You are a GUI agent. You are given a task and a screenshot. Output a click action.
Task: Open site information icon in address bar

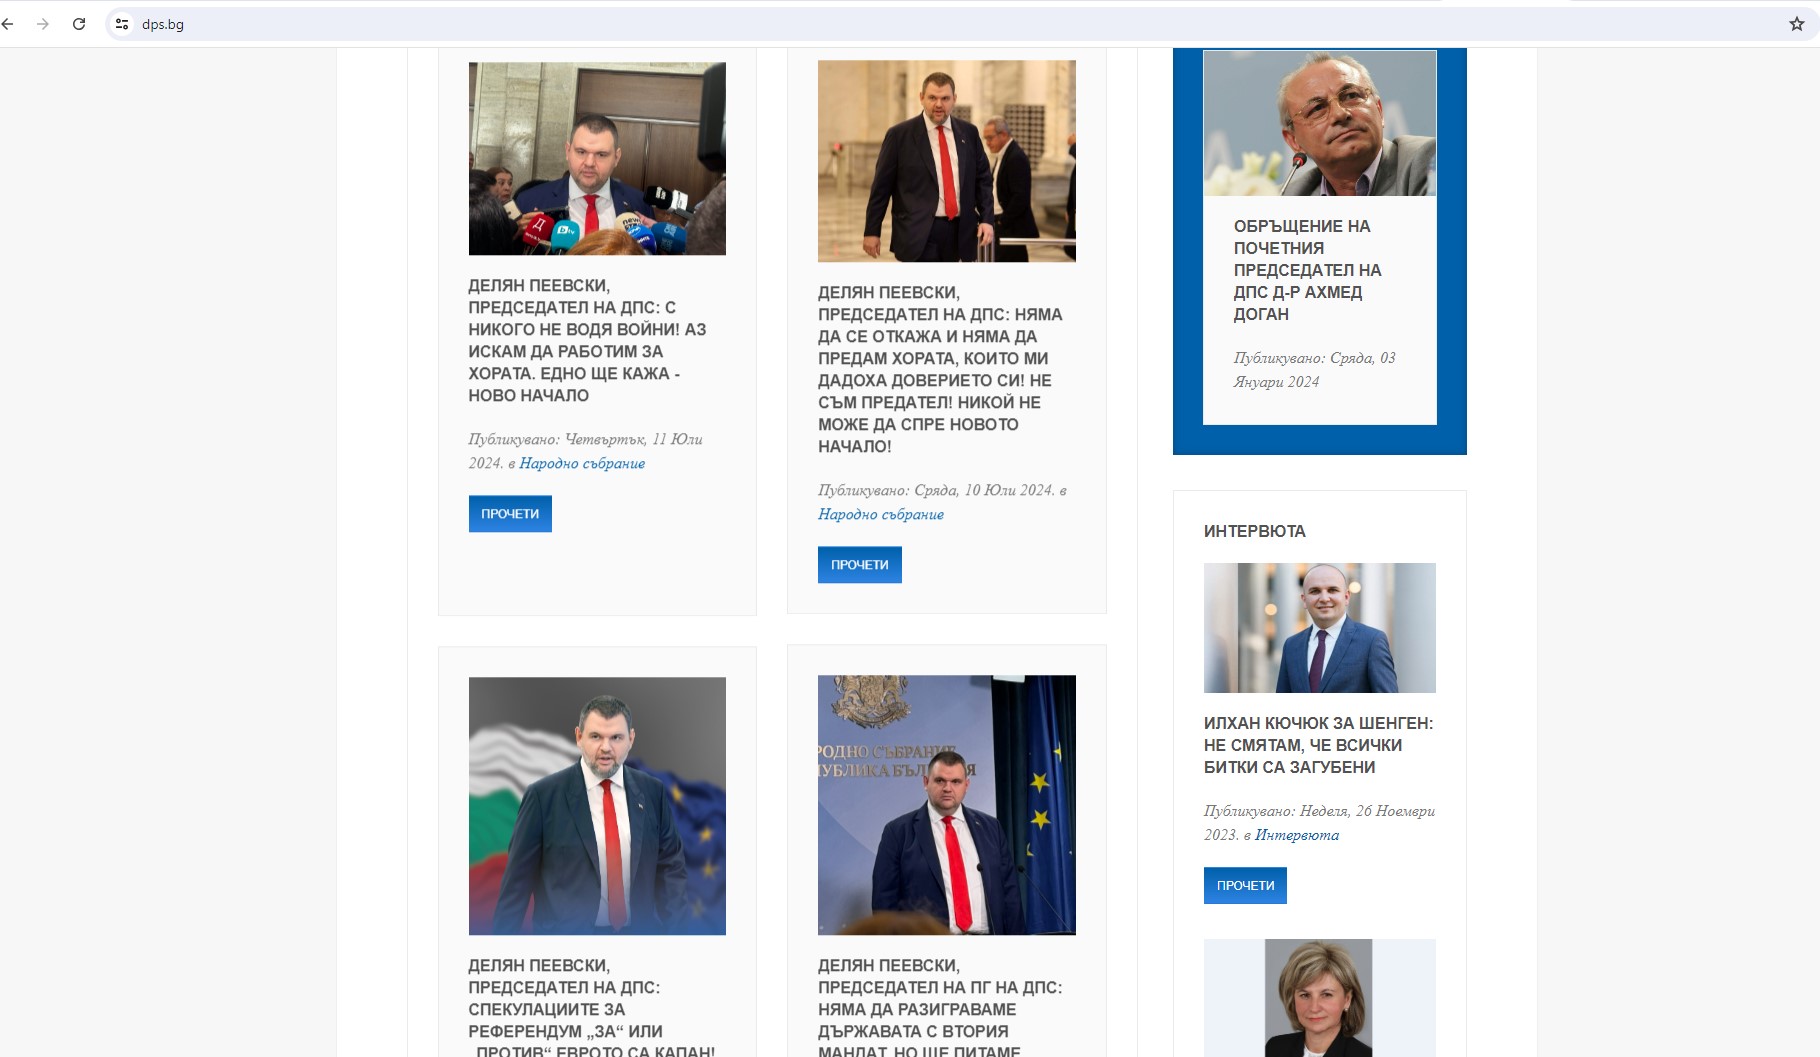122,24
